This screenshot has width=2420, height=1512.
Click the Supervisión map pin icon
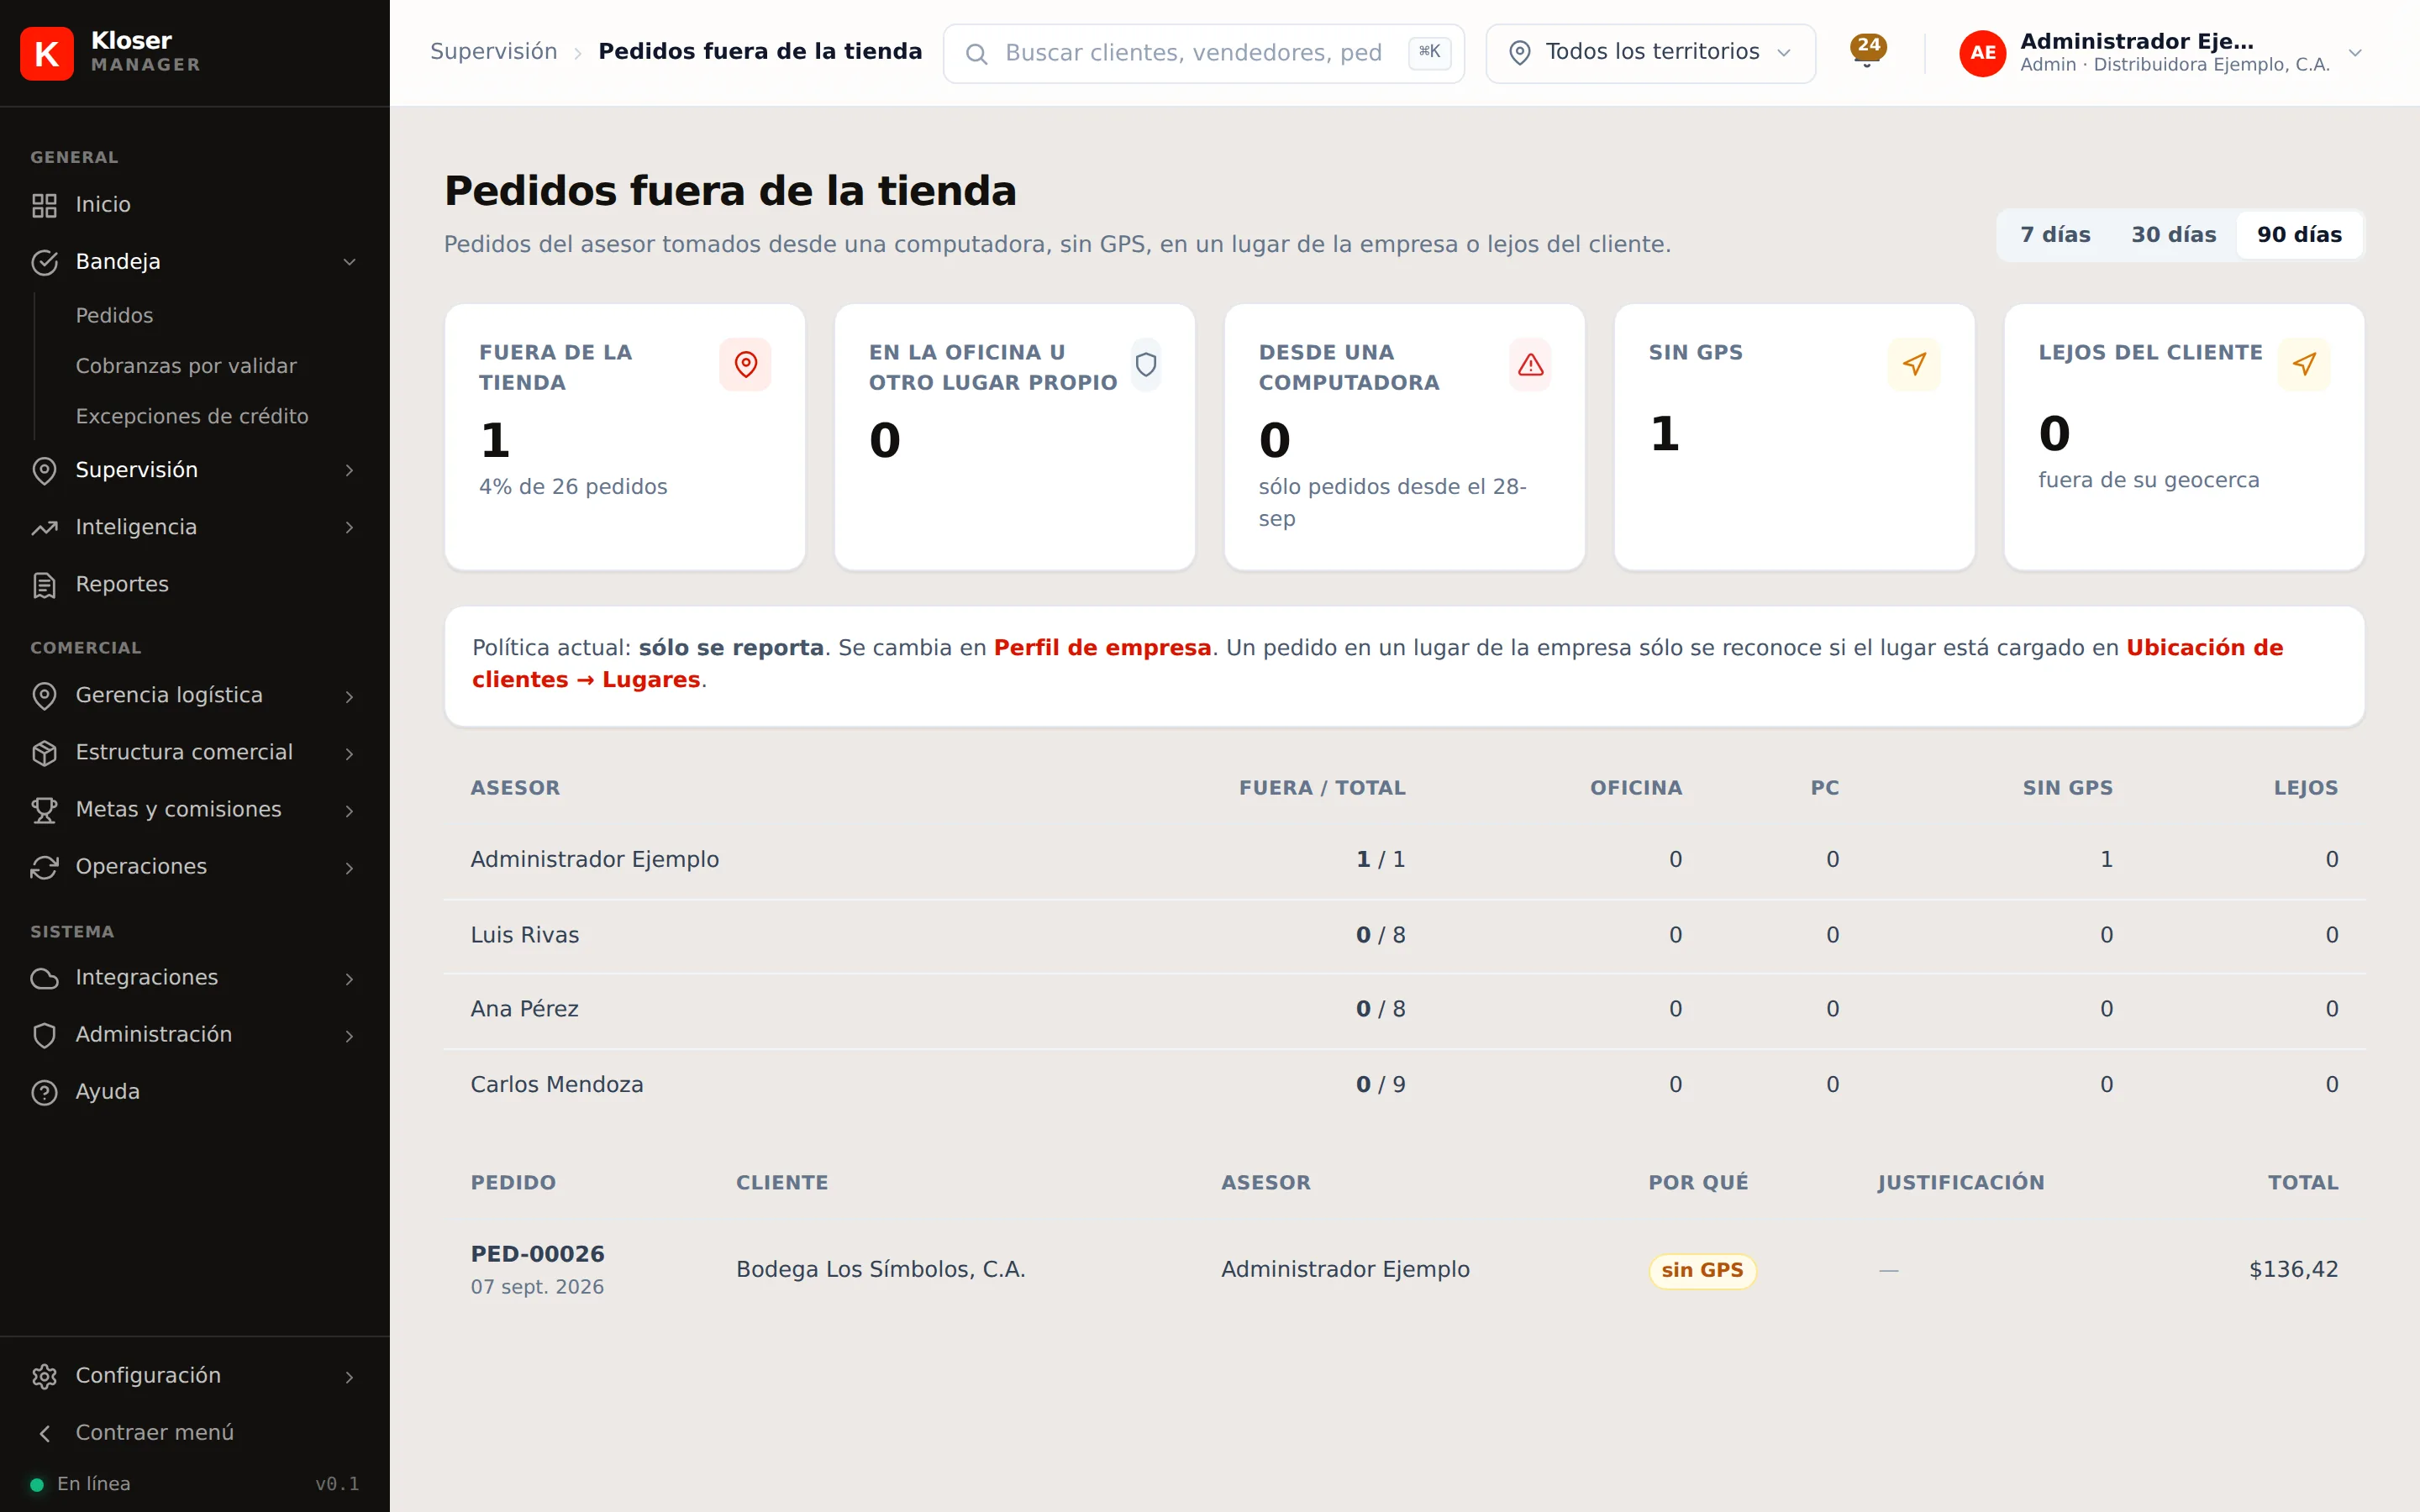pyautogui.click(x=44, y=470)
